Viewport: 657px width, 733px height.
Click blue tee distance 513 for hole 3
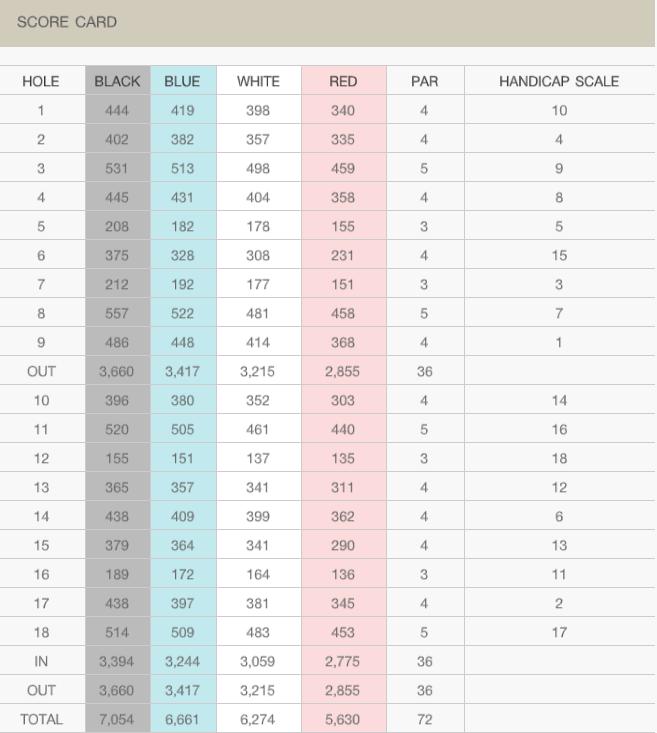[x=182, y=168]
